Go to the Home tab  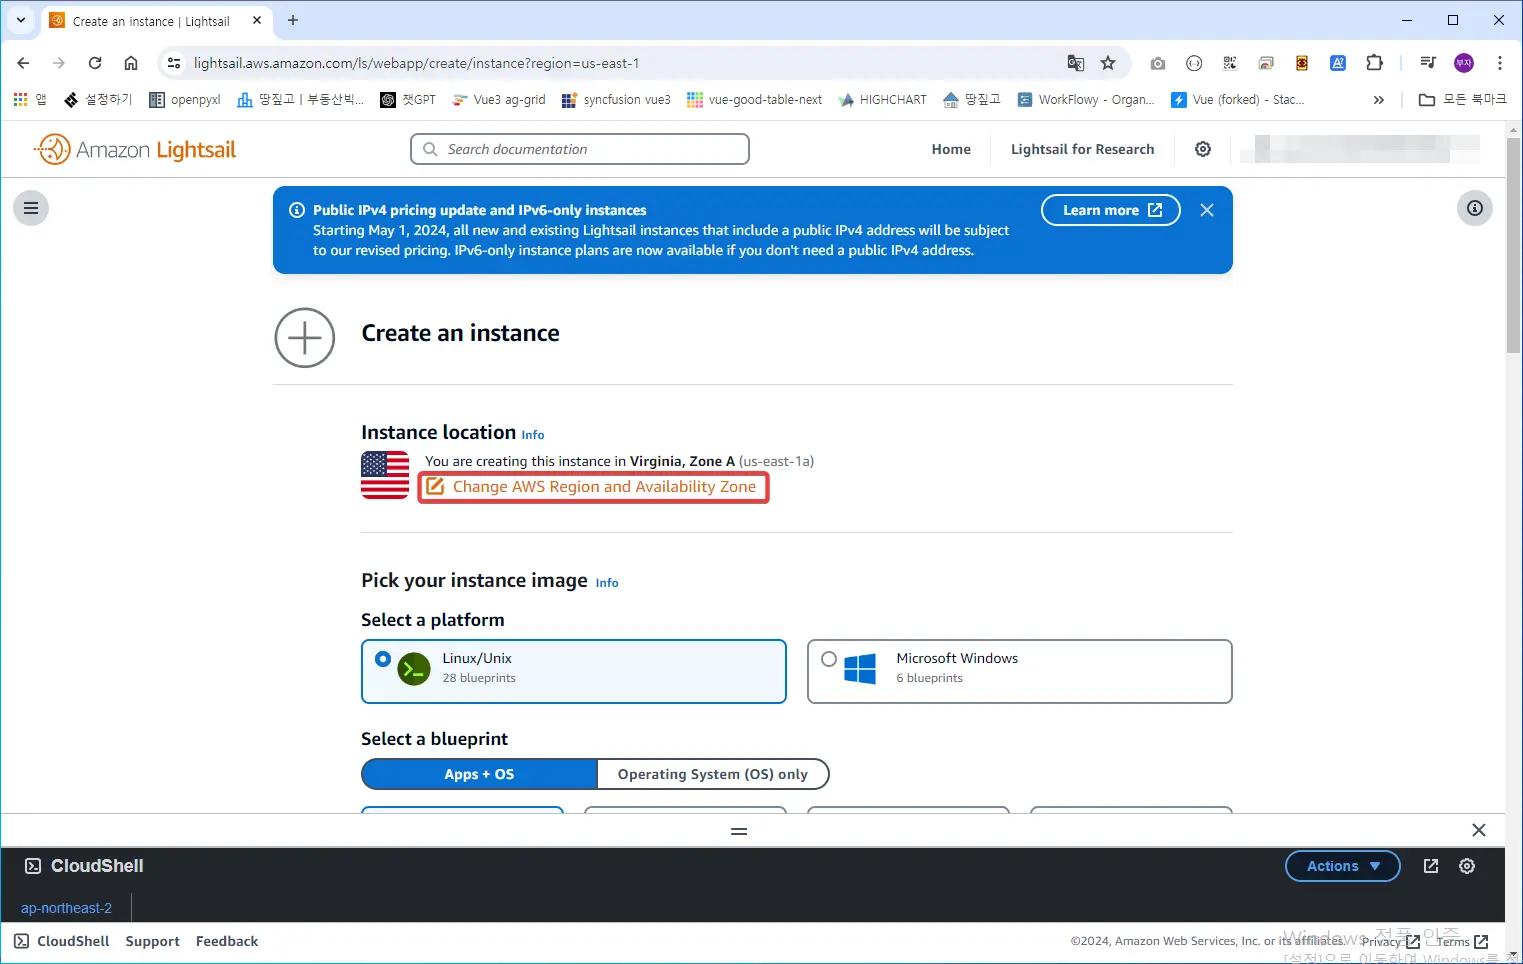click(x=951, y=149)
